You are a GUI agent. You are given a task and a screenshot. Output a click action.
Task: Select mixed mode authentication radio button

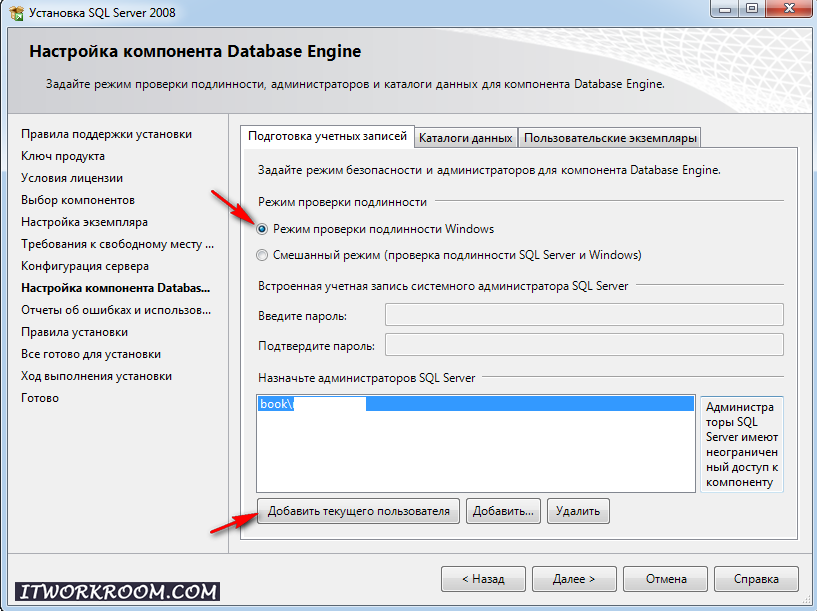262,255
